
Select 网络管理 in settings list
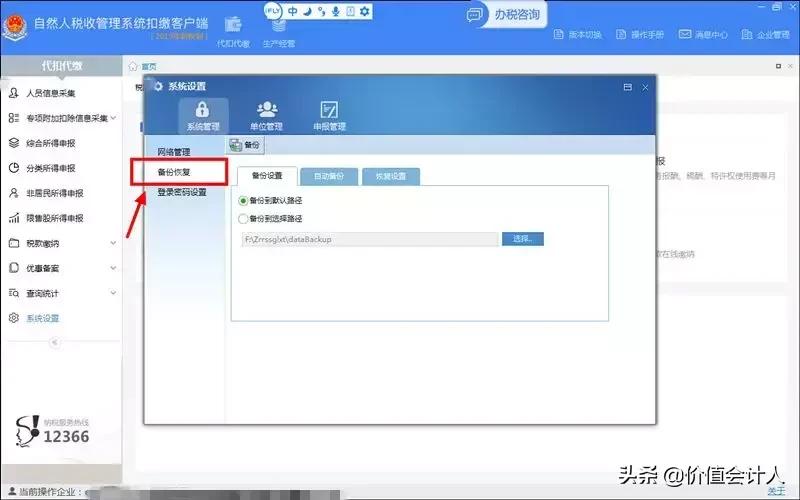click(173, 152)
